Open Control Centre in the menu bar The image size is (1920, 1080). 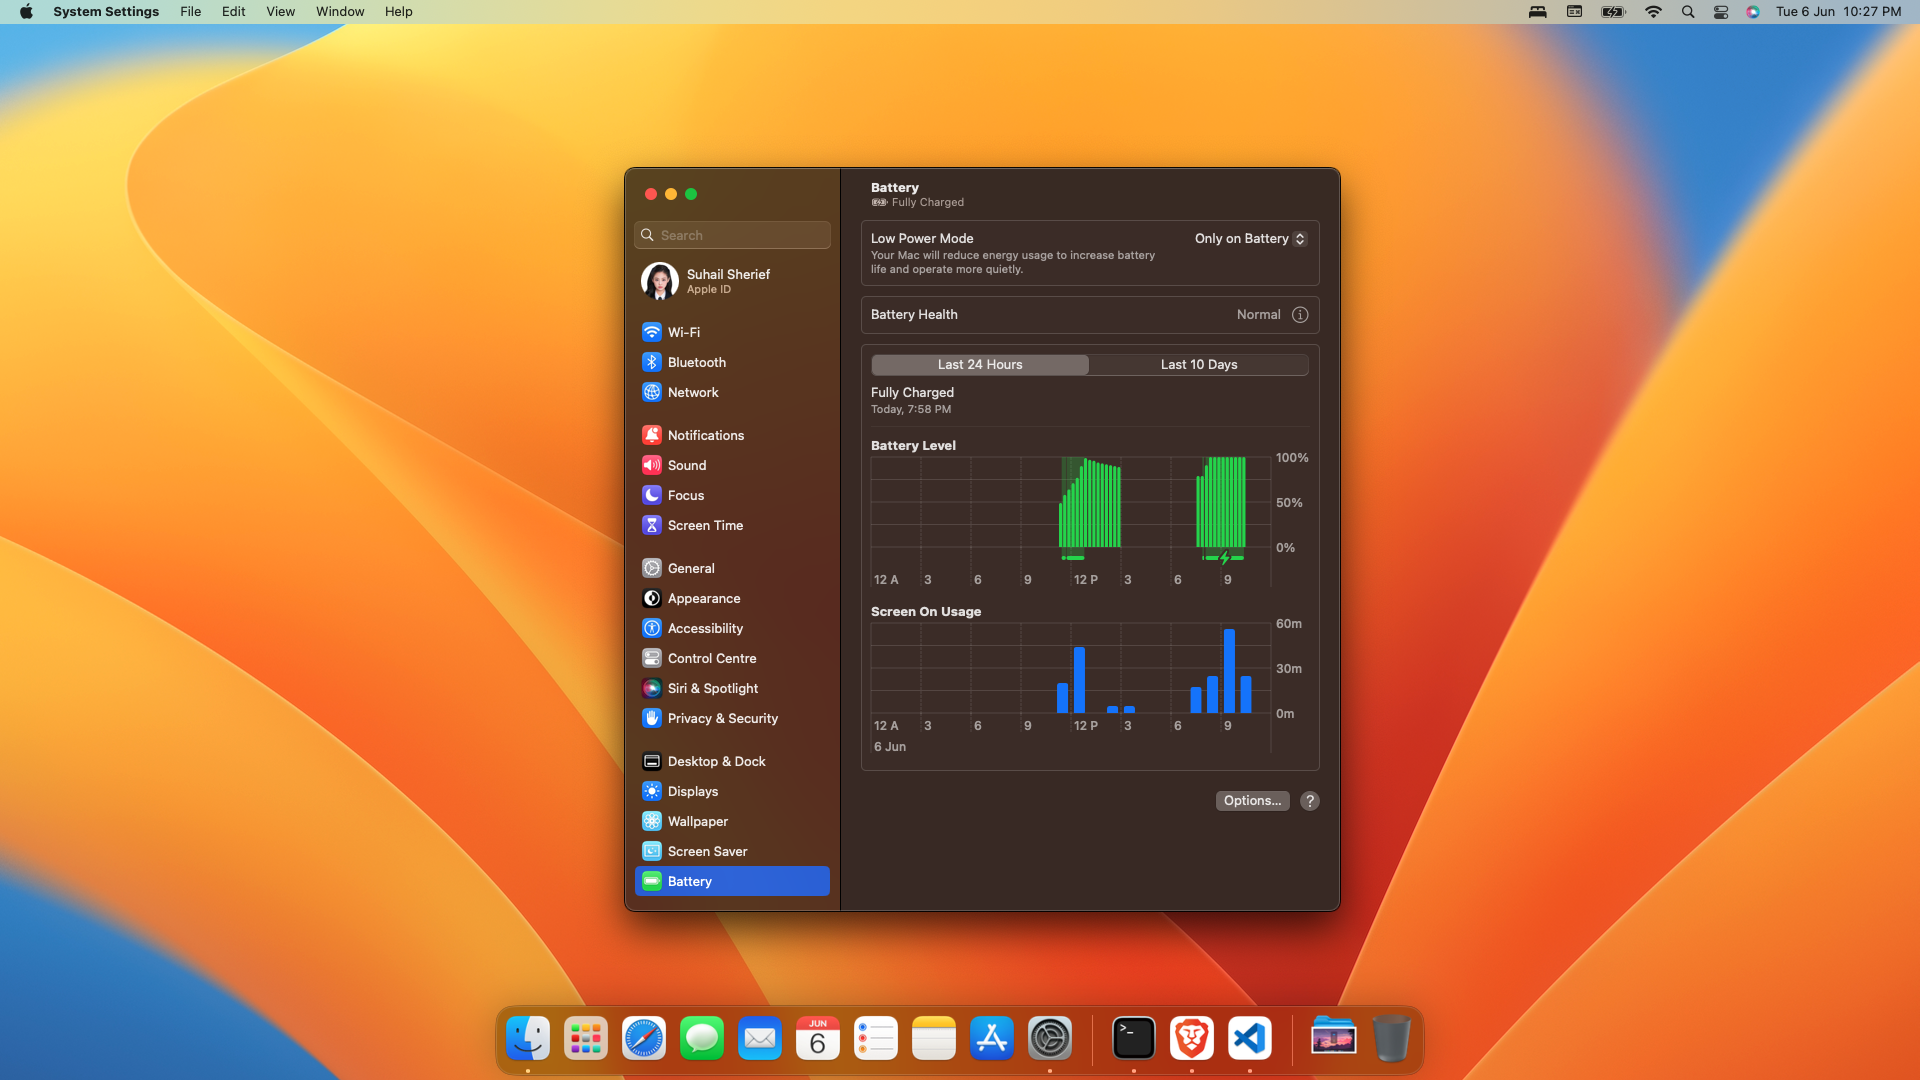tap(1721, 12)
